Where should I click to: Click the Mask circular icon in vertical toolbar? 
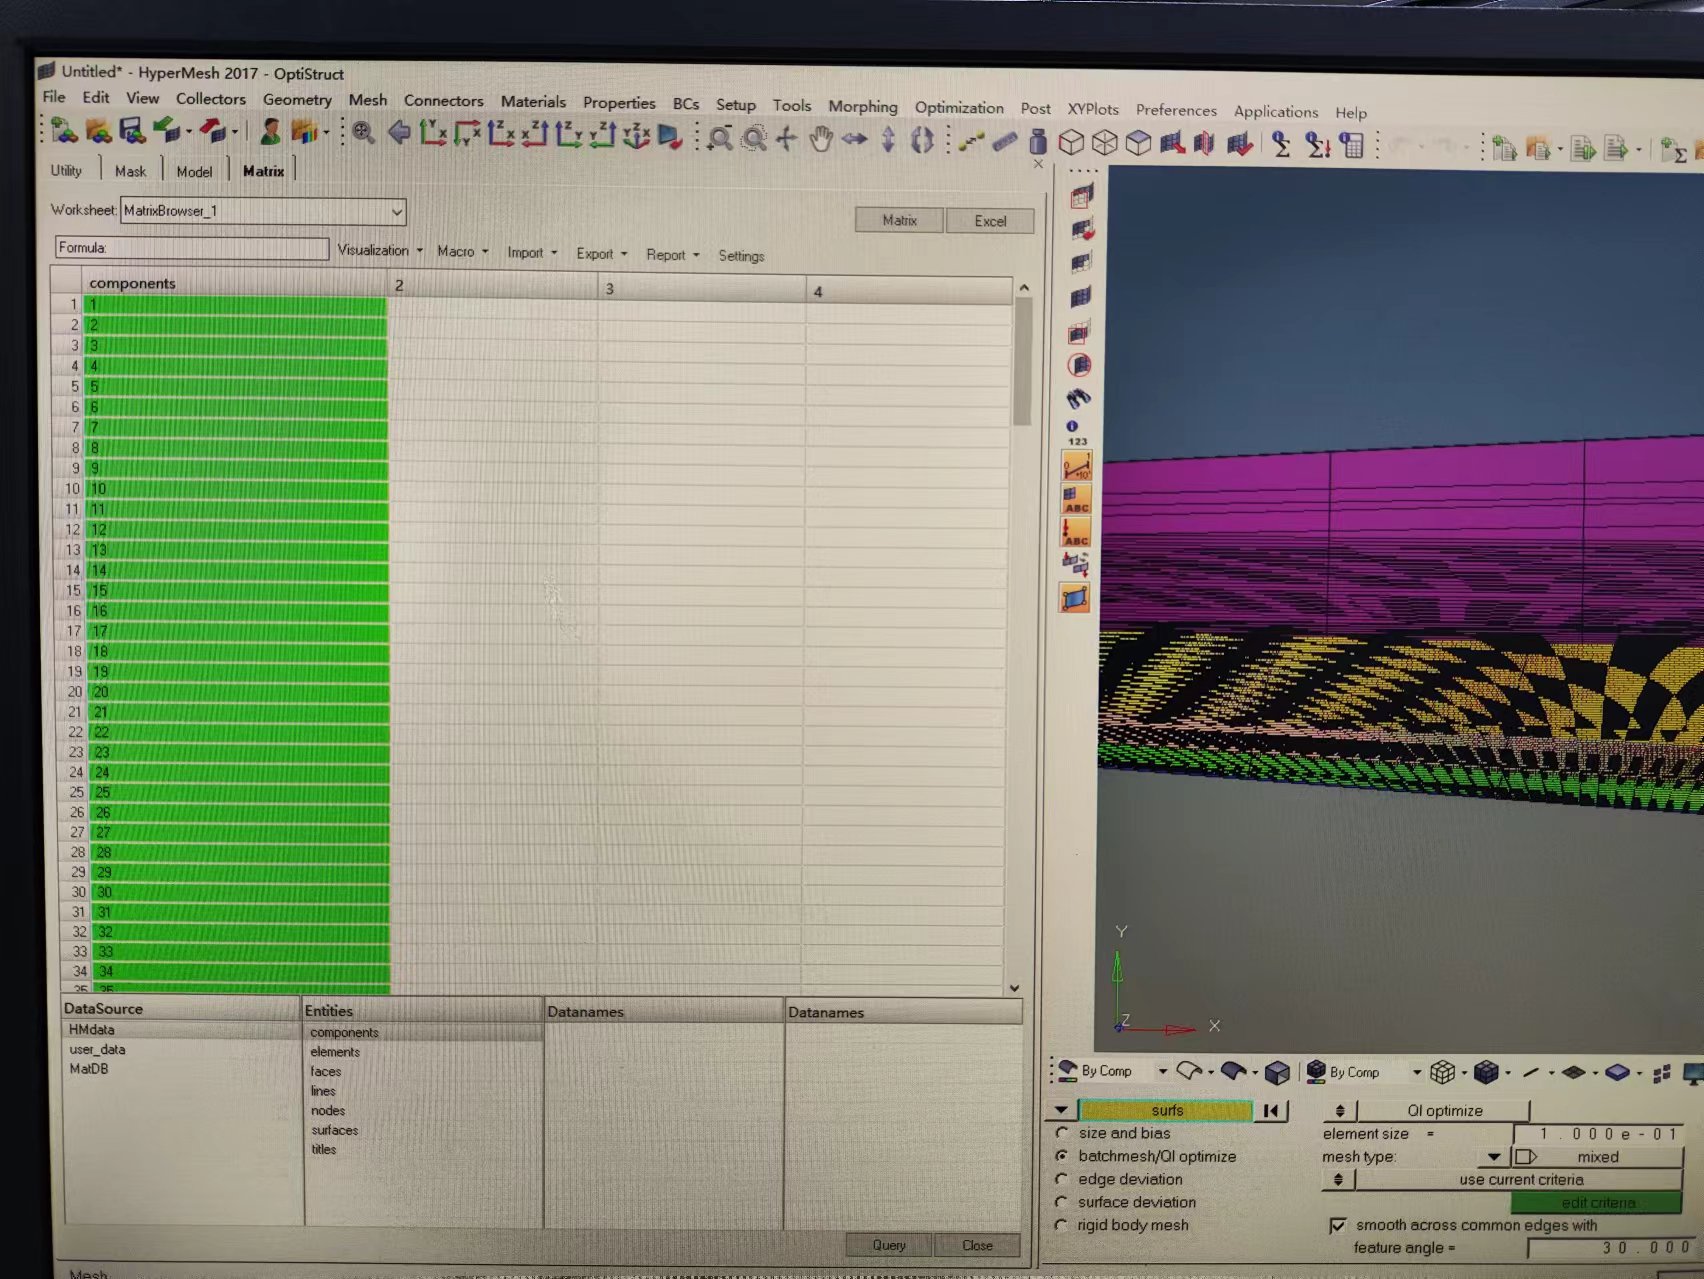coord(1079,365)
